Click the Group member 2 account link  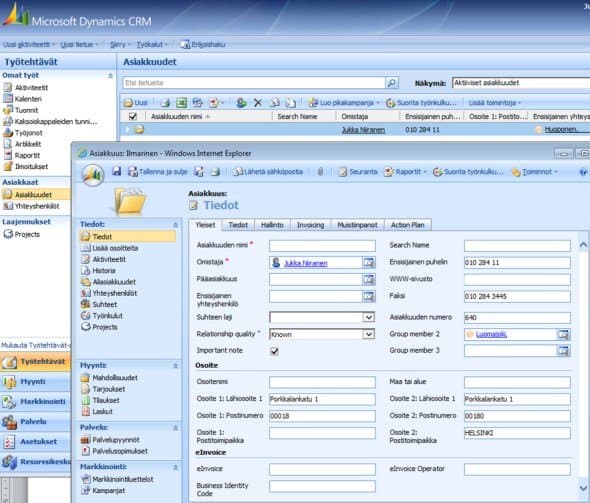(x=491, y=334)
